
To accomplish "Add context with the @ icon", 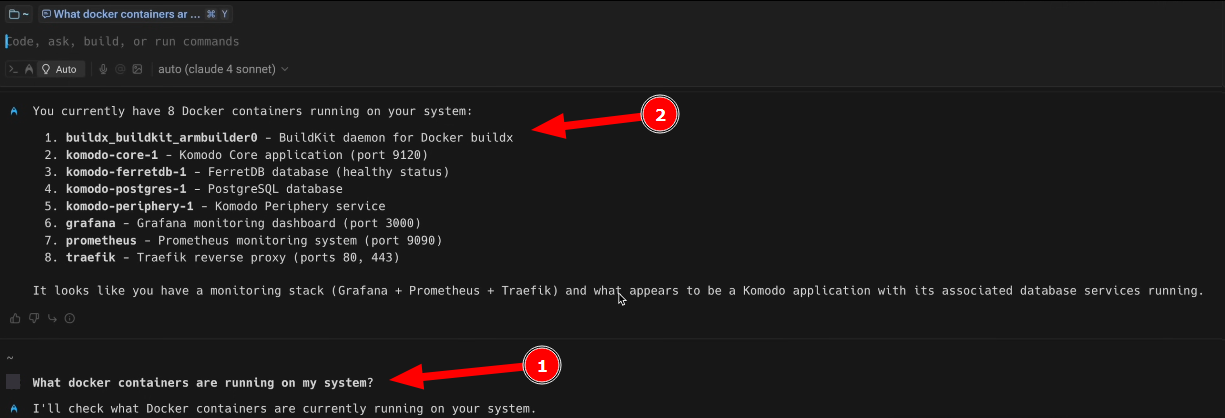I will tap(120, 69).
